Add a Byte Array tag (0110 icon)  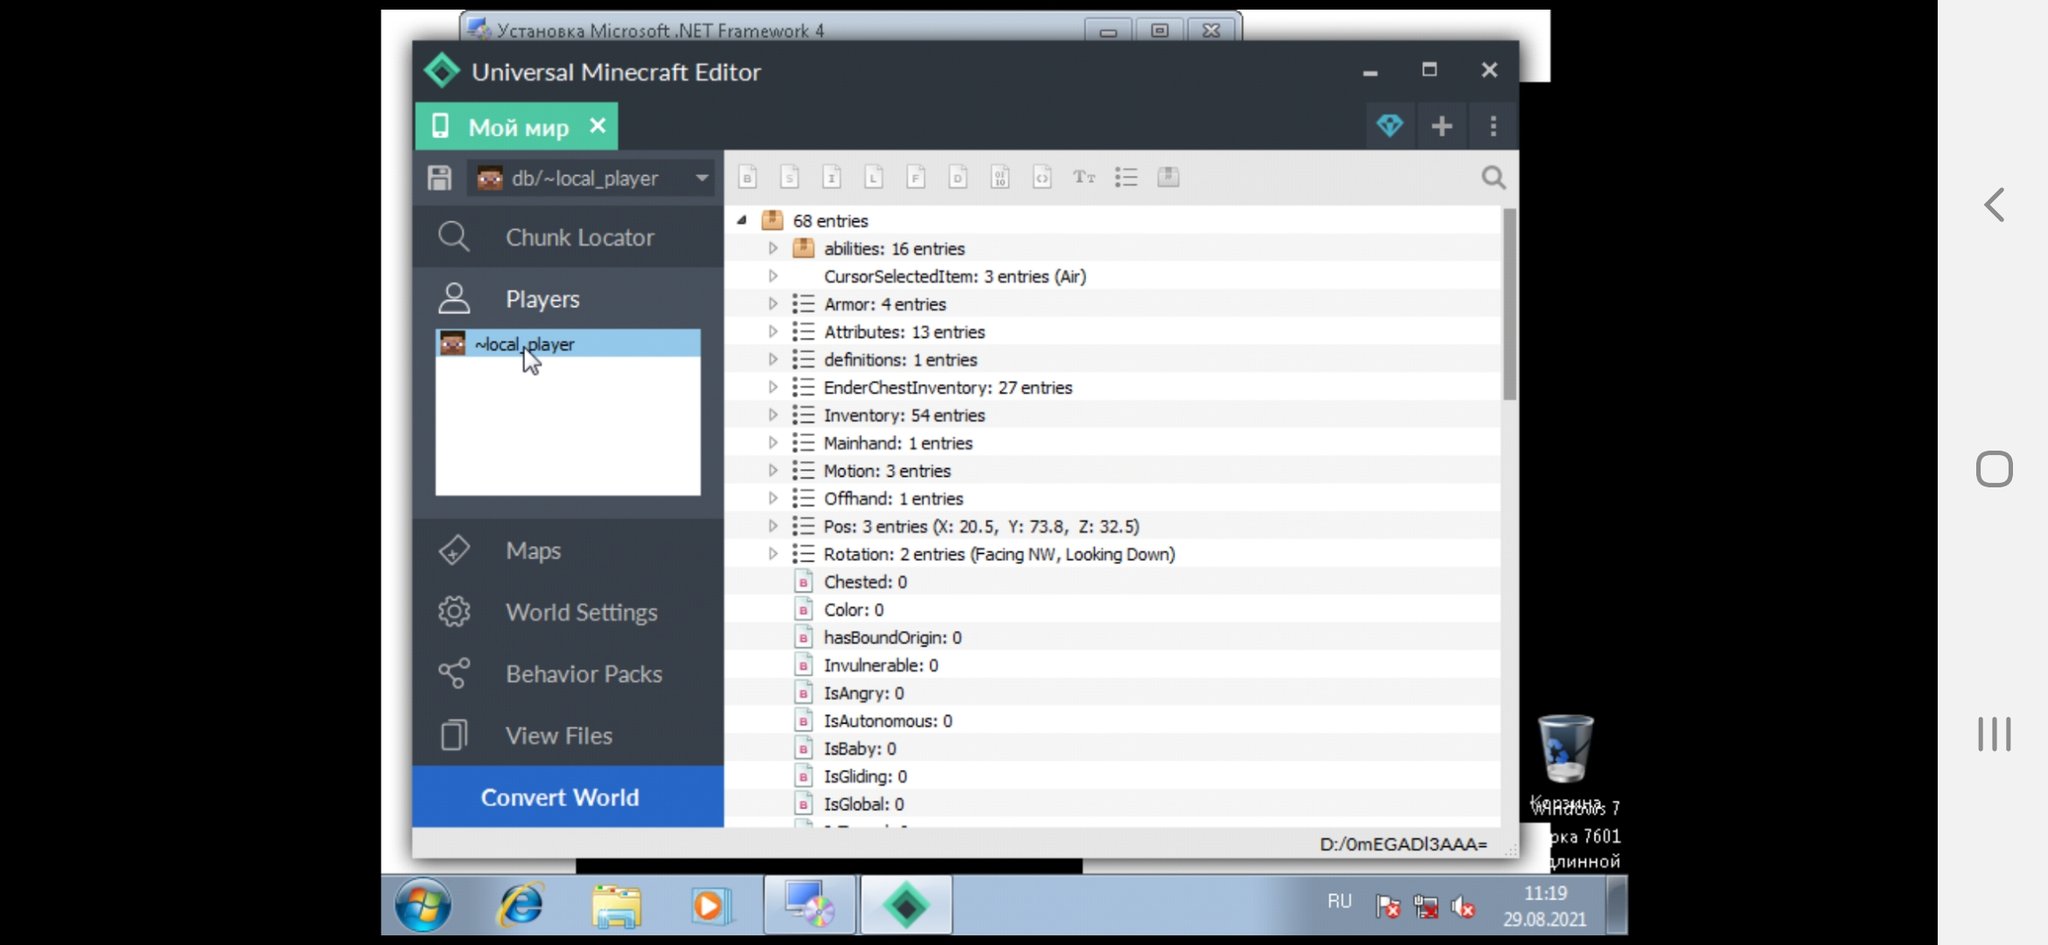coord(999,177)
